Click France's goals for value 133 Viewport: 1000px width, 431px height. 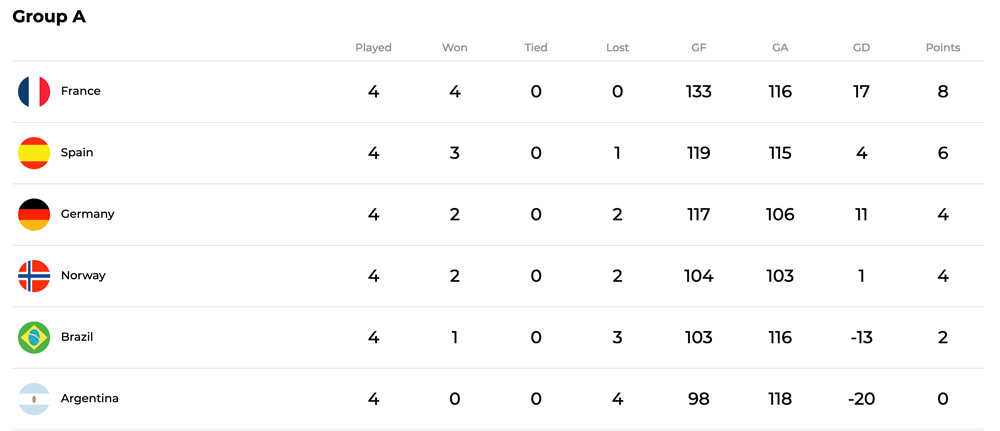click(x=698, y=92)
